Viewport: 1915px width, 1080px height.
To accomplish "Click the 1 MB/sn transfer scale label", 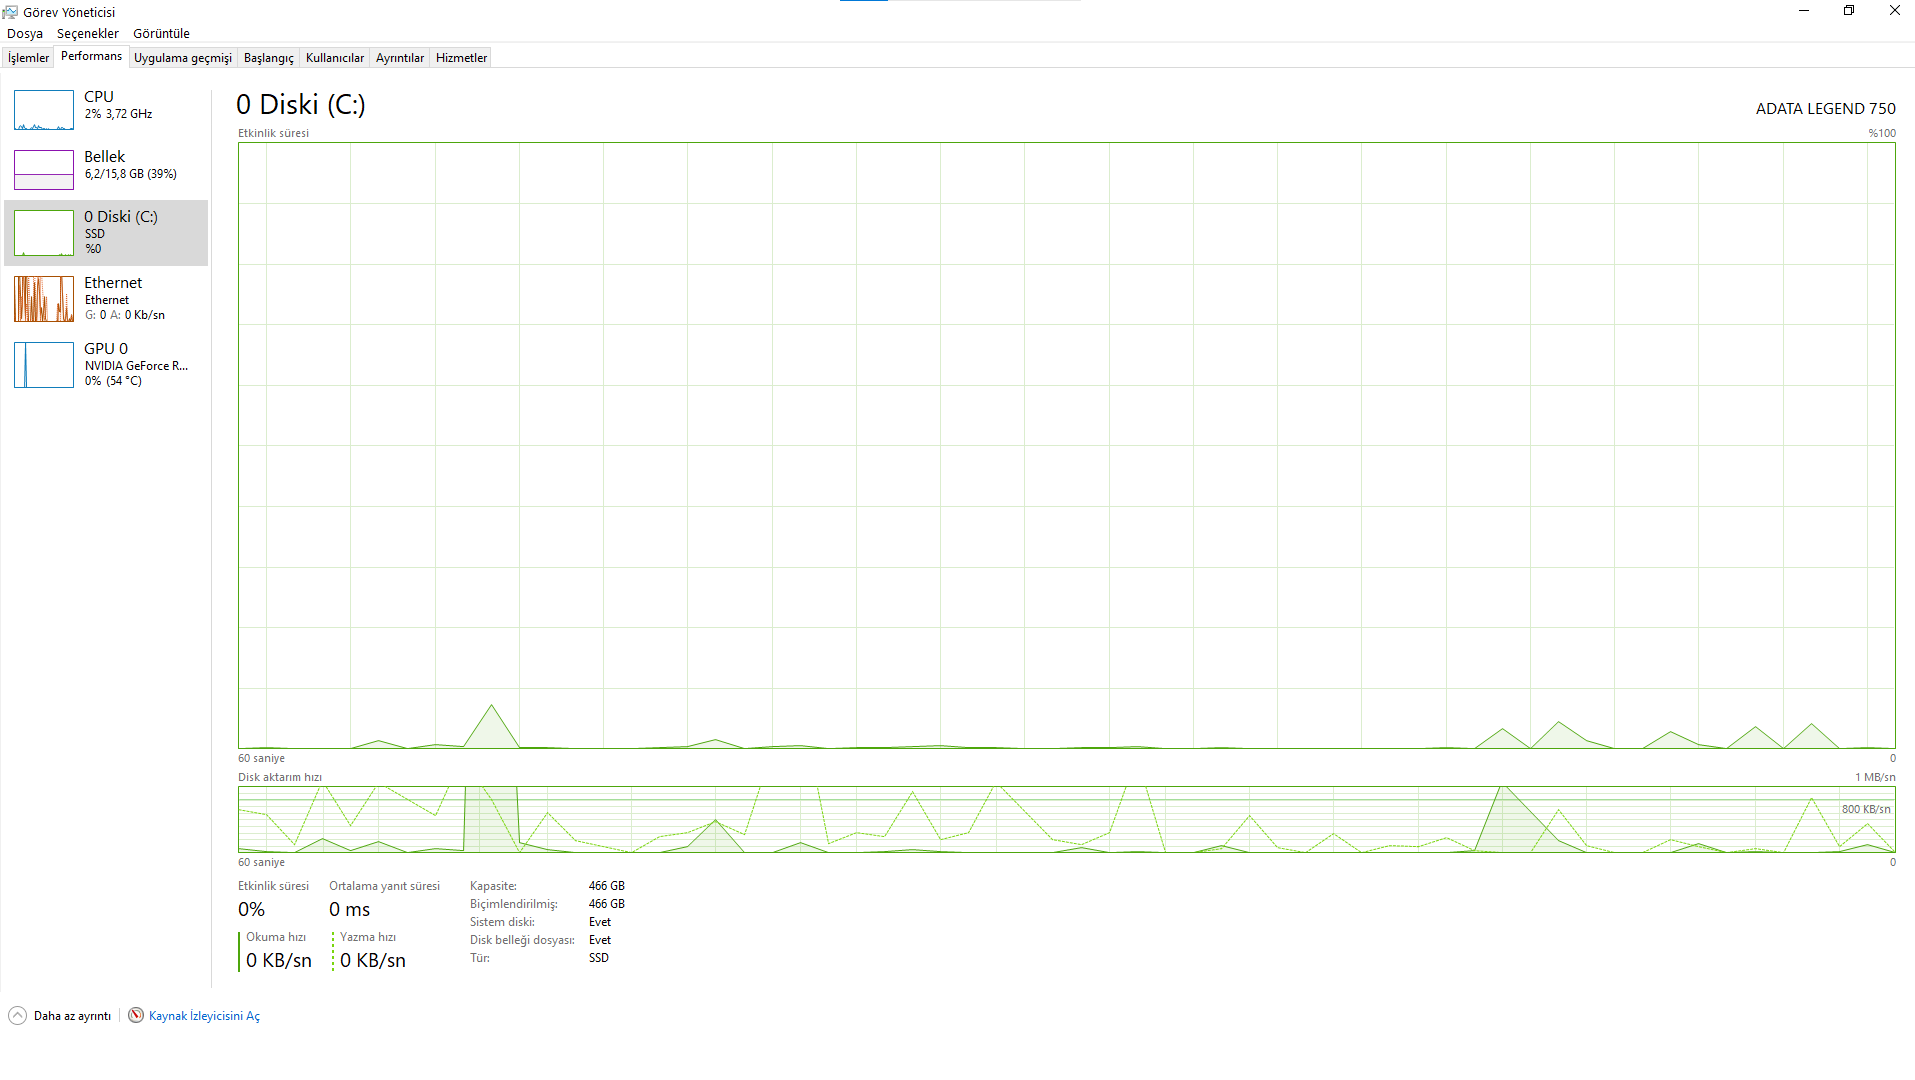I will point(1875,777).
